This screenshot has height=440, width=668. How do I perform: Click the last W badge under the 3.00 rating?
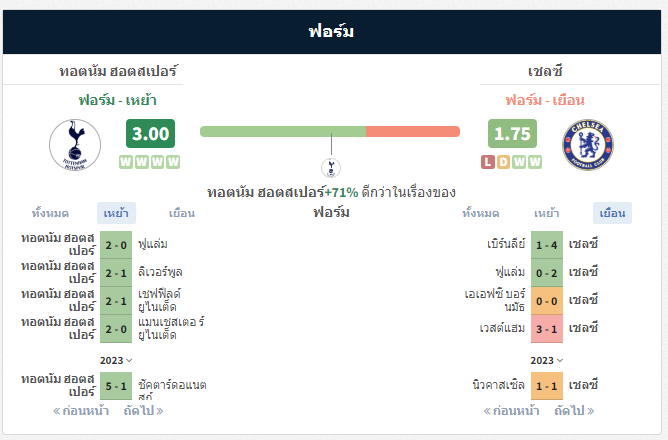pyautogui.click(x=173, y=162)
